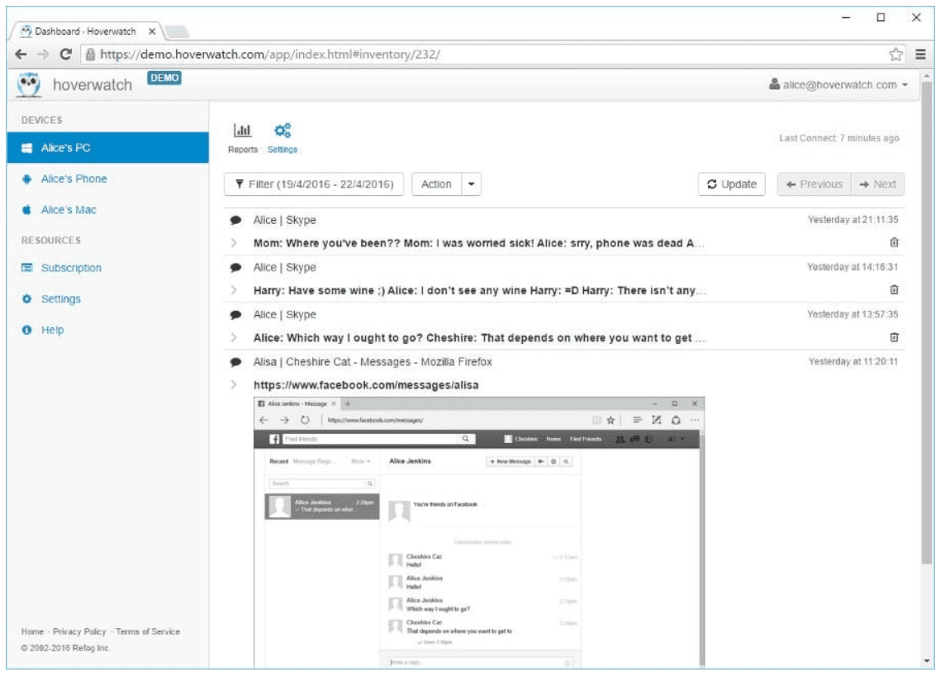This screenshot has width=941, height=677.
Task: Click the Harry: Have some wine message text
Action: coord(479,290)
